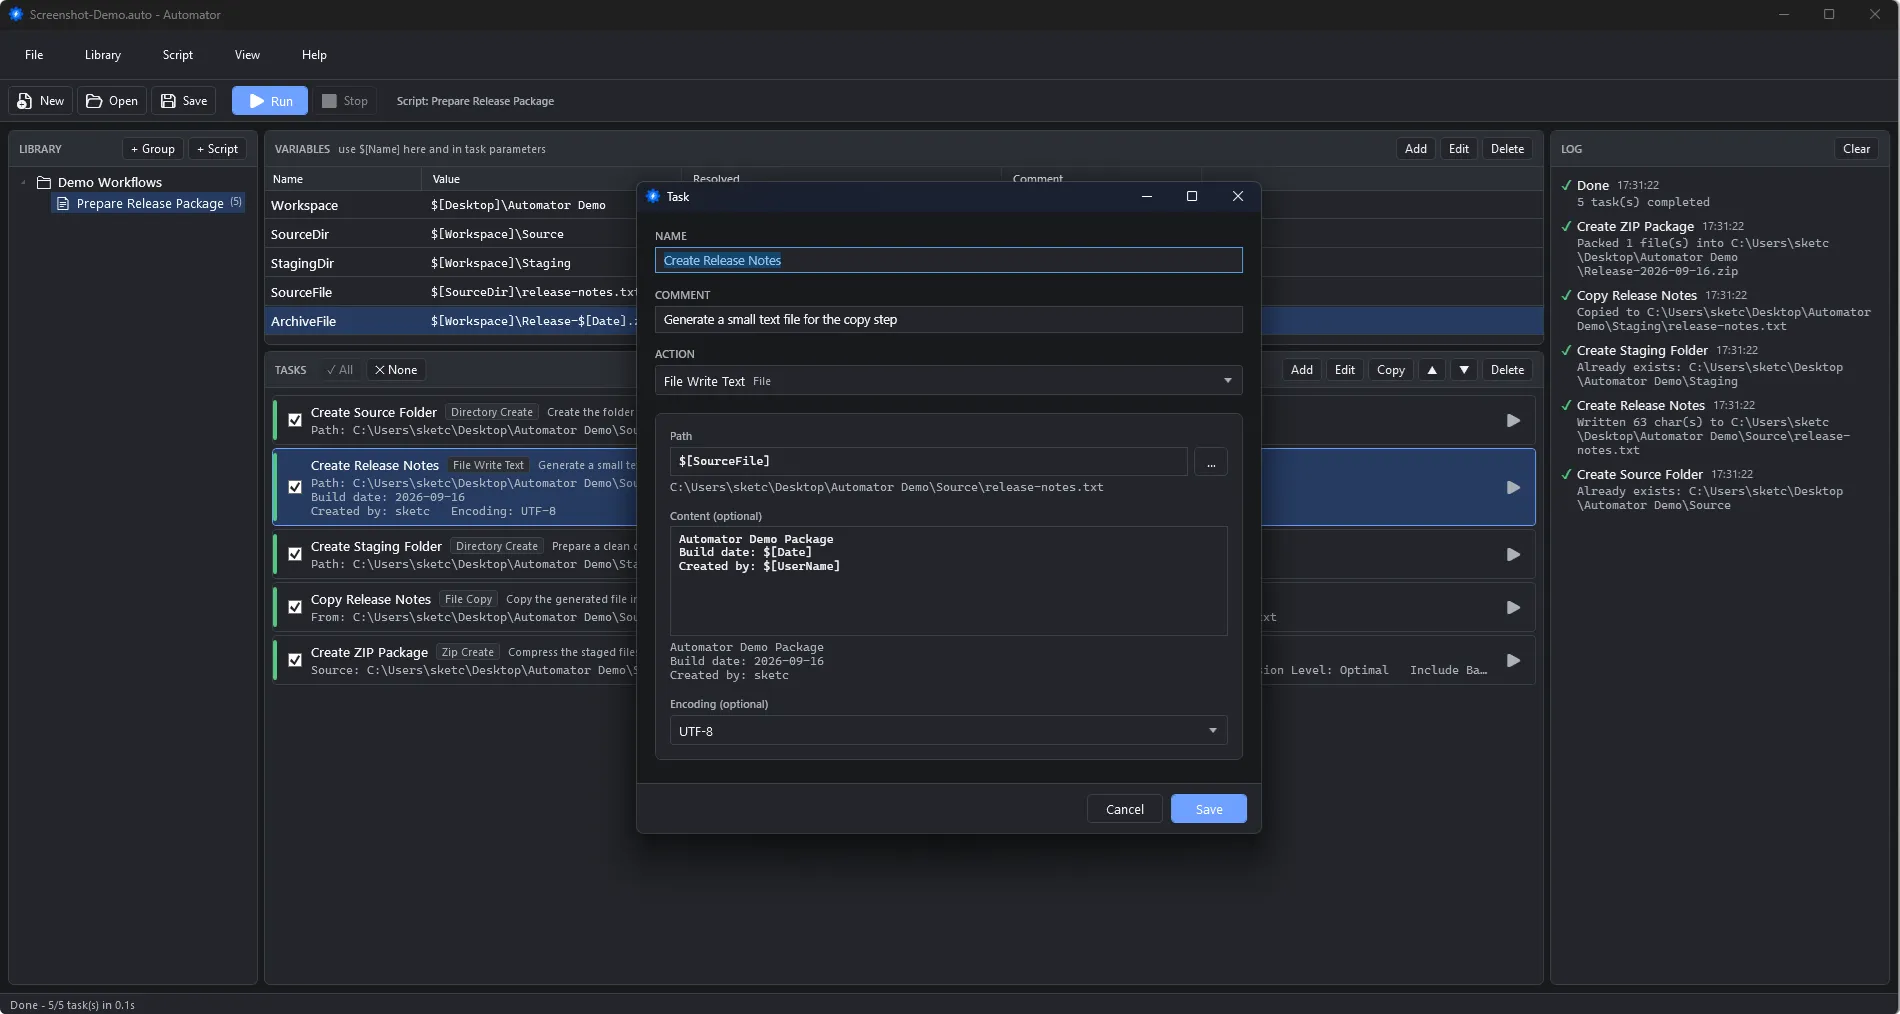Click the Name column header in Variables
Screen dimensions: 1900x1014
point(343,179)
